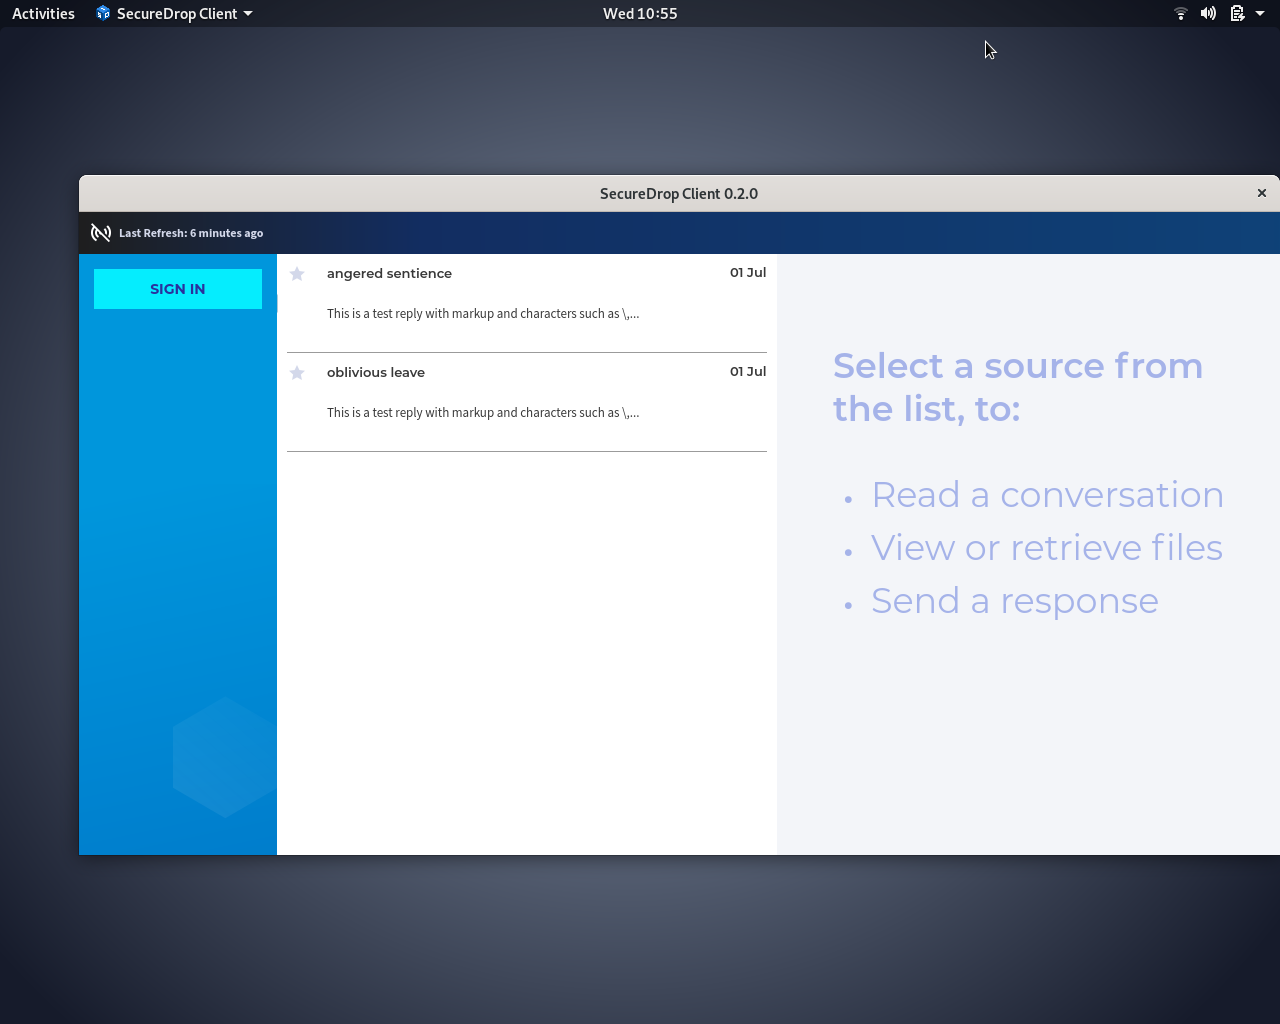Viewport: 1280px width, 1024px height.
Task: Click the 01 Jul date on angered sentience
Action: pyautogui.click(x=748, y=273)
